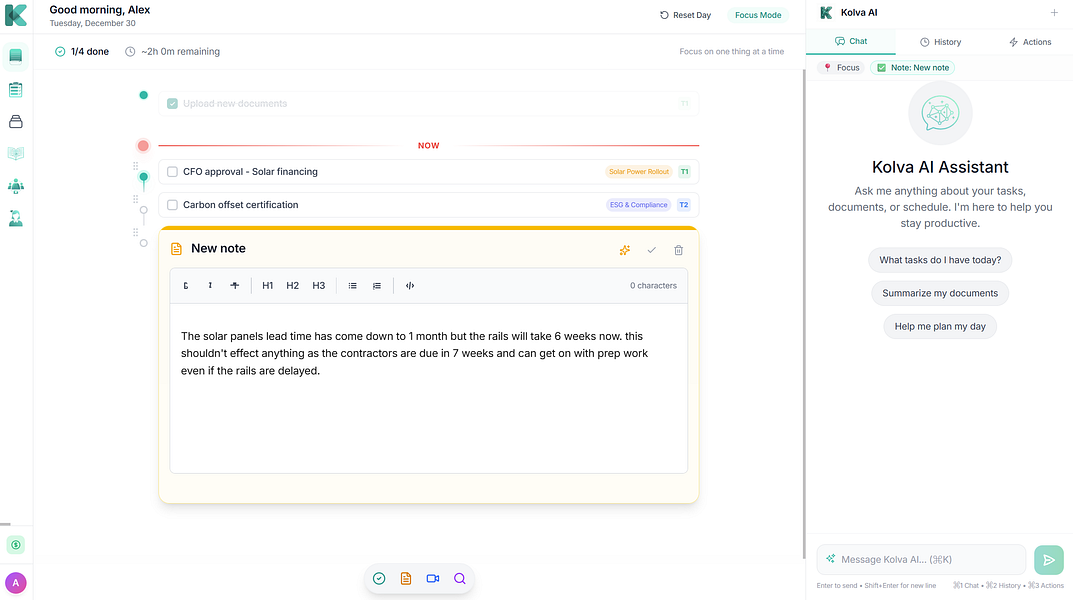This screenshot has width=1073, height=600.
Task: Insert a code block
Action: click(x=410, y=286)
